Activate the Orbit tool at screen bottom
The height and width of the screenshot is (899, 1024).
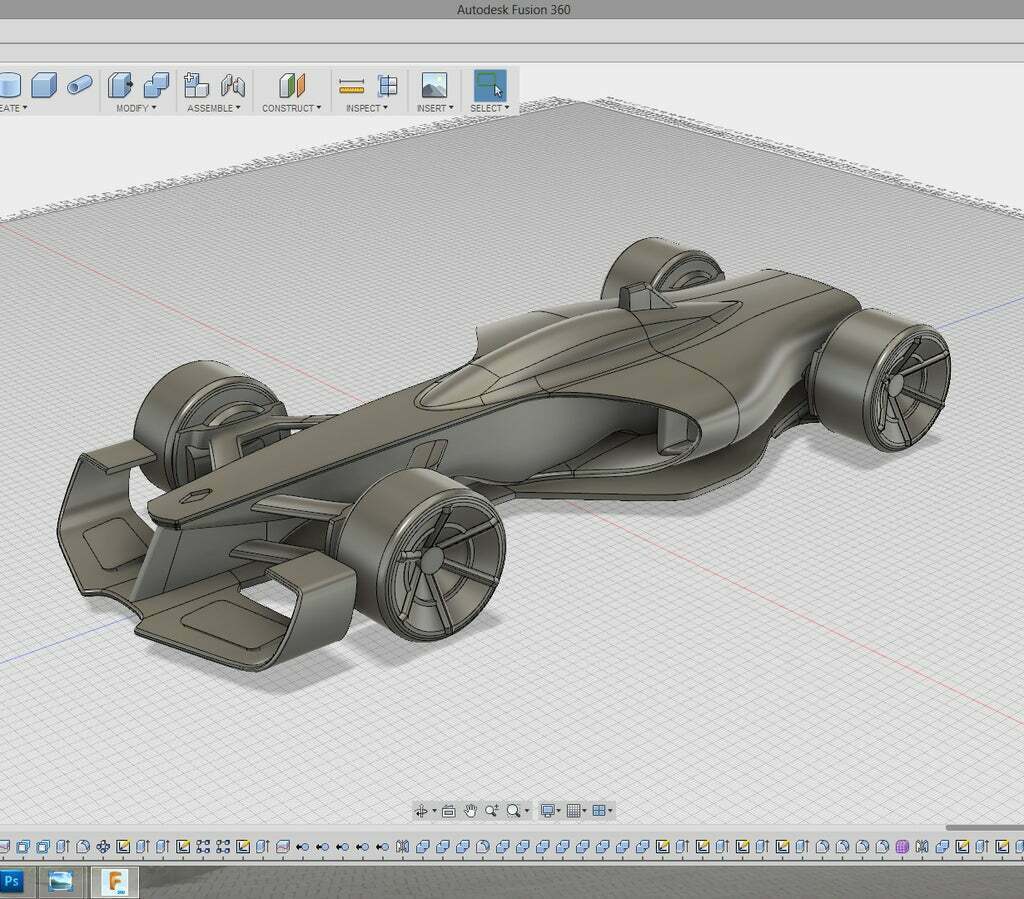pyautogui.click(x=423, y=810)
